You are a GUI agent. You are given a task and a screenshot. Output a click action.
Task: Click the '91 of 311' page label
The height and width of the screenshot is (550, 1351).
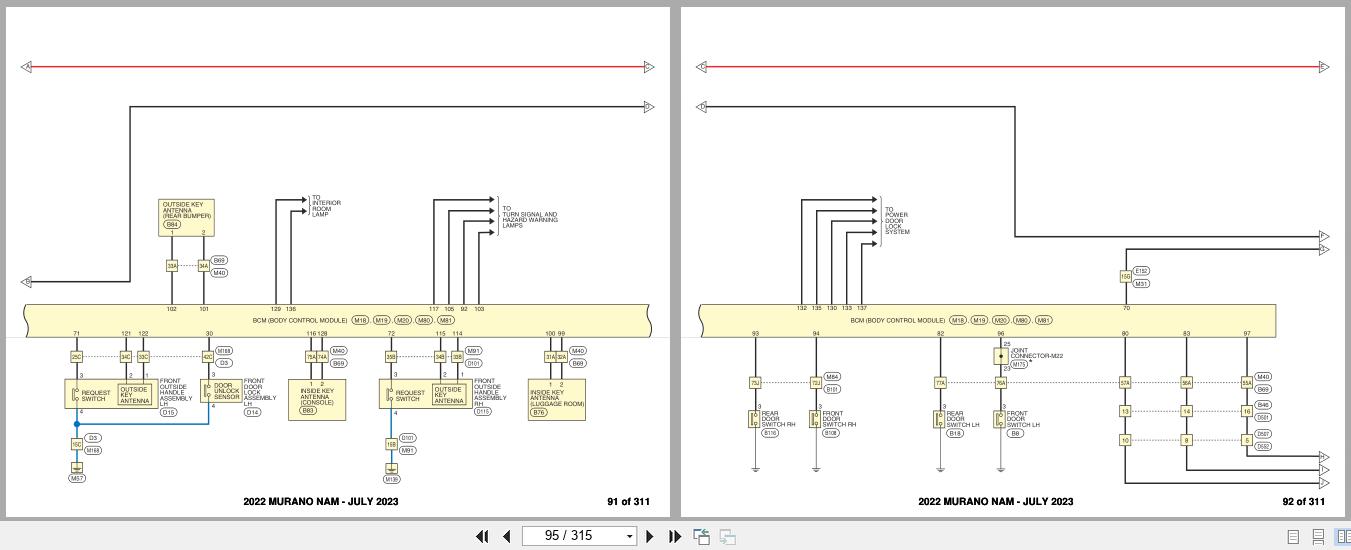click(x=628, y=502)
